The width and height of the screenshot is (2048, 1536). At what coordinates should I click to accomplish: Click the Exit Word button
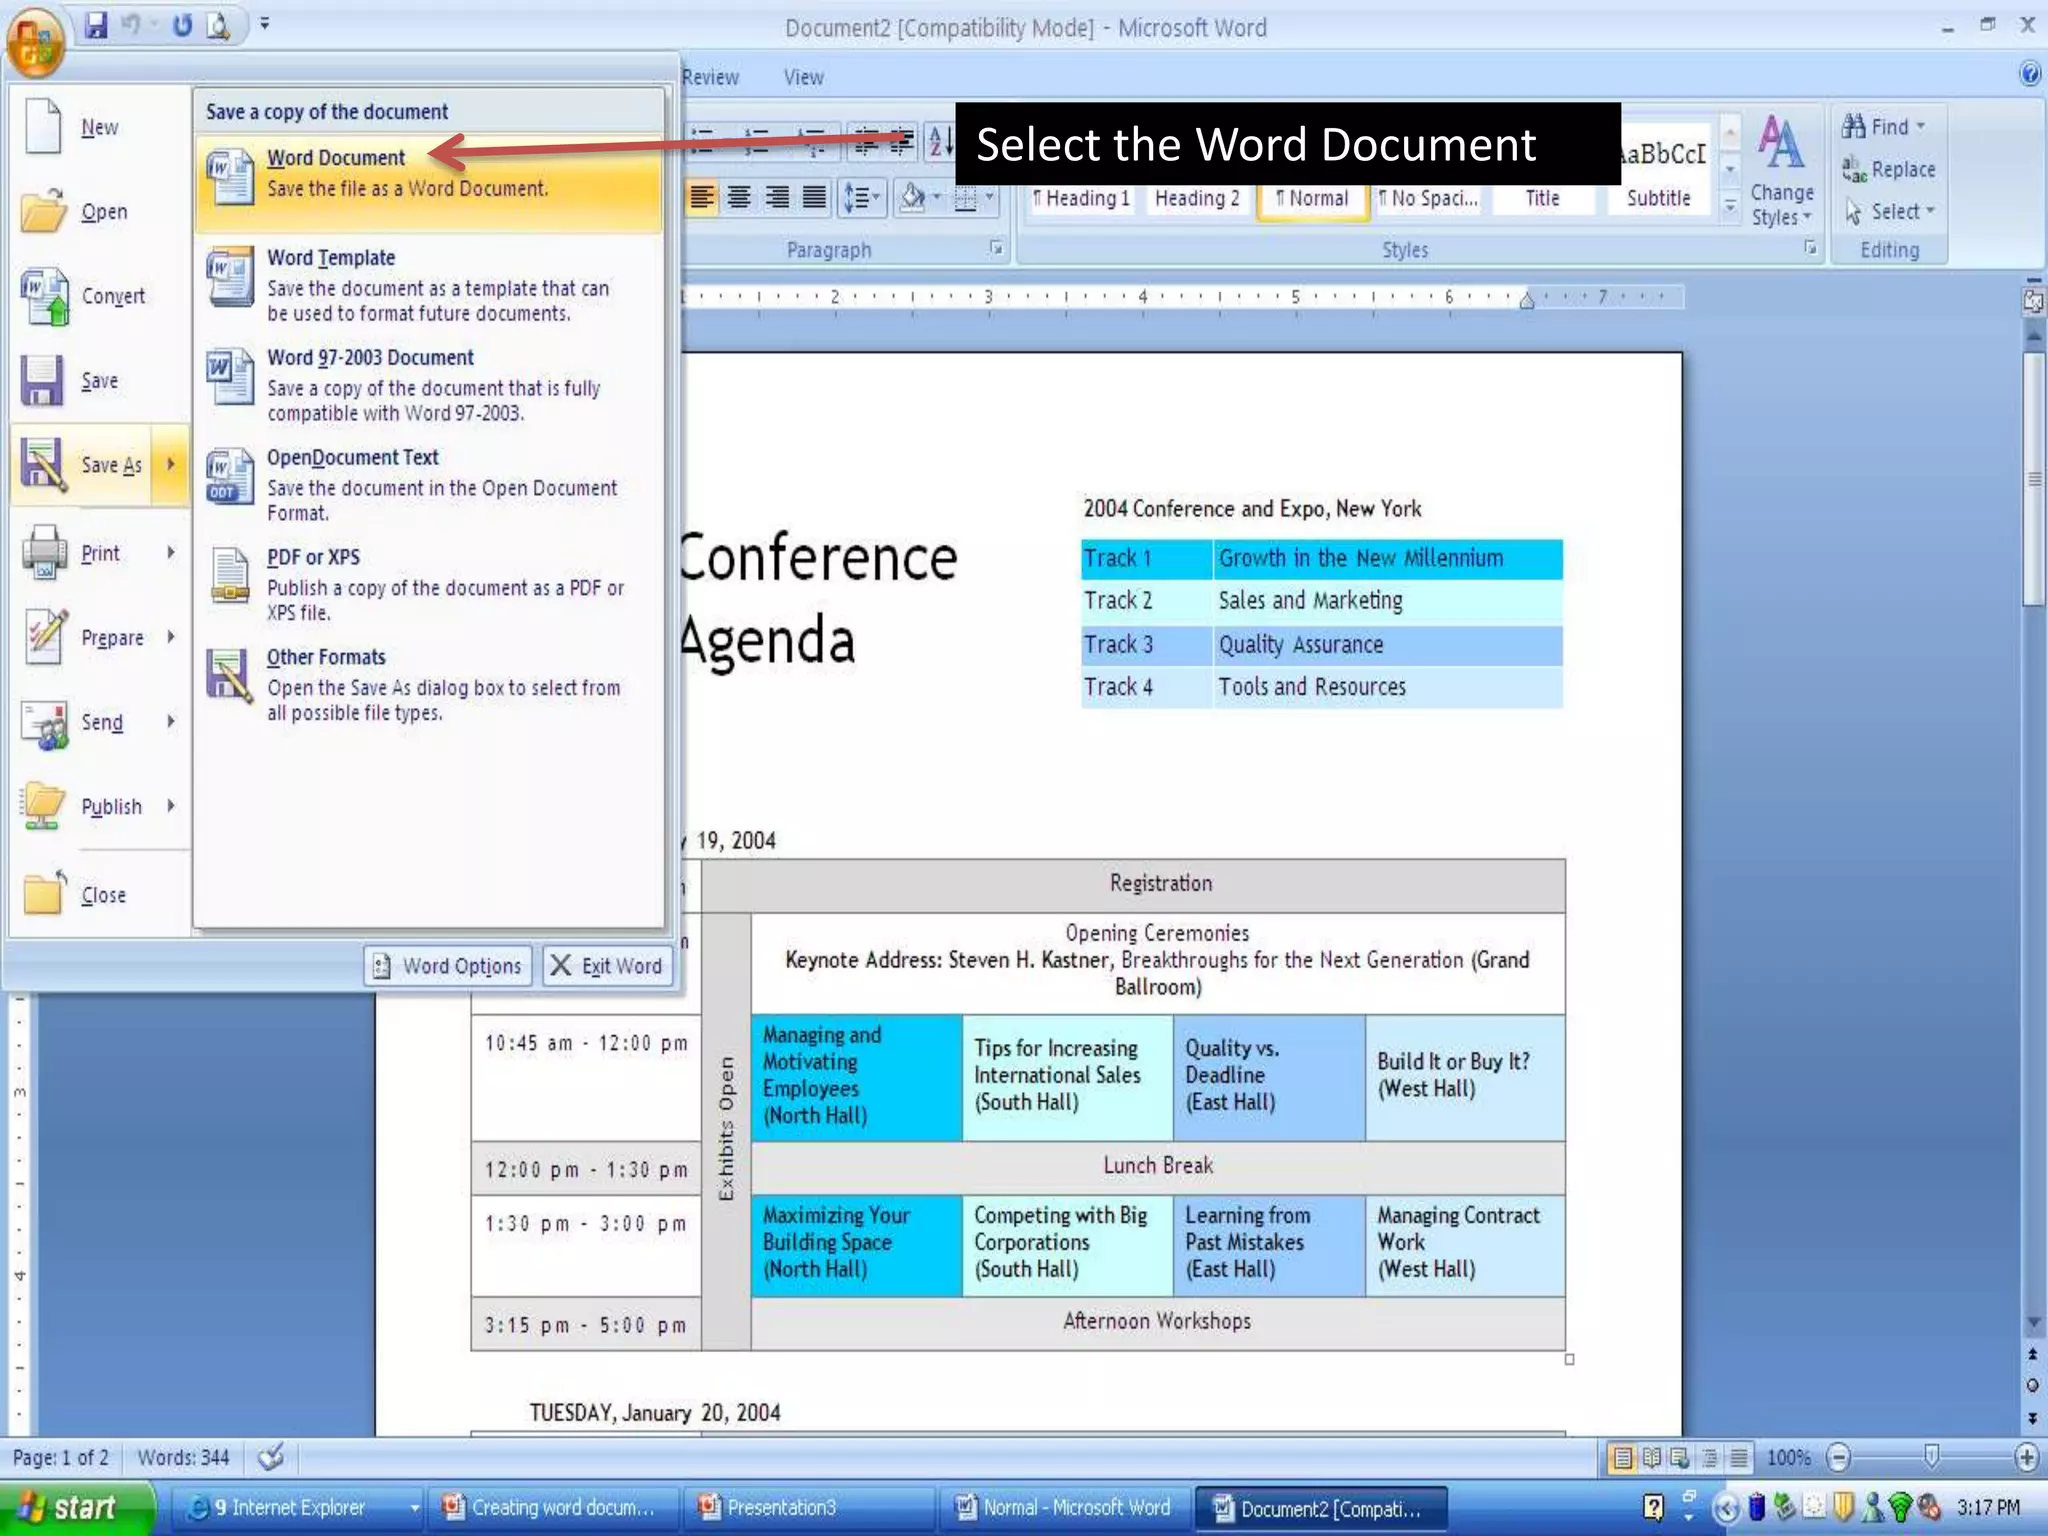pos(607,966)
